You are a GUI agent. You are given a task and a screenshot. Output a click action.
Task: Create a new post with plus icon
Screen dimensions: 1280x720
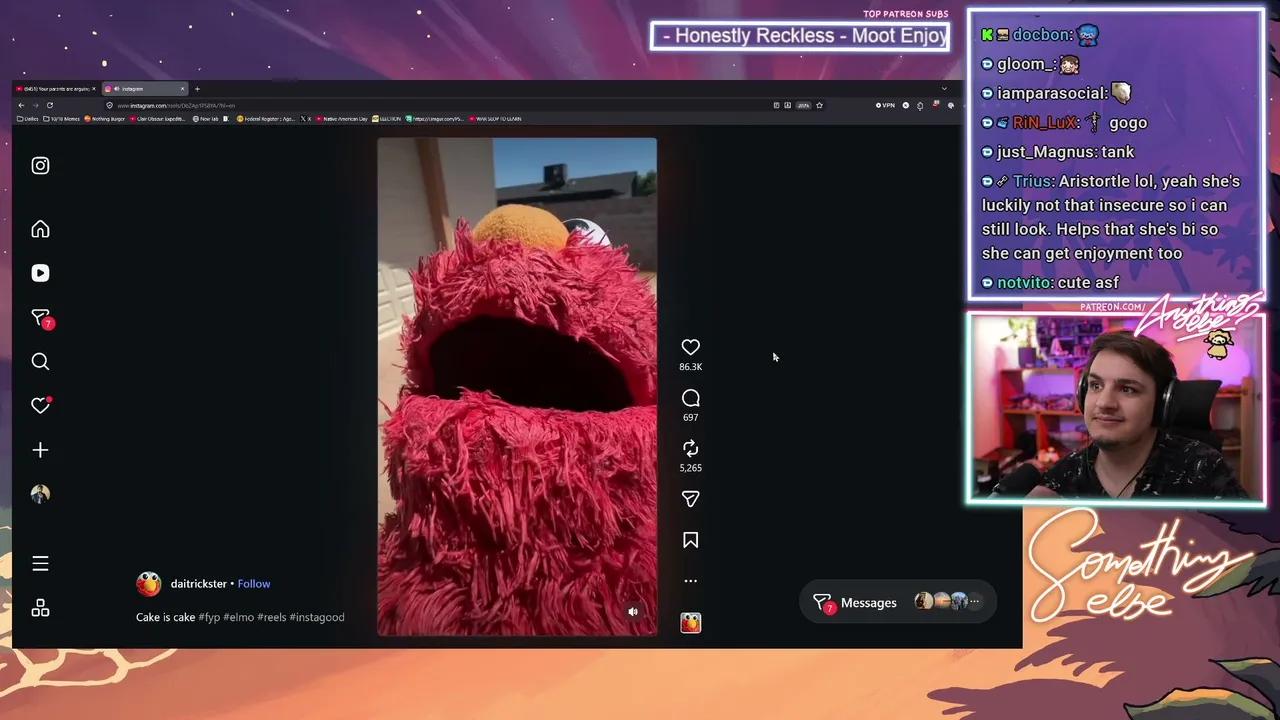coord(40,450)
